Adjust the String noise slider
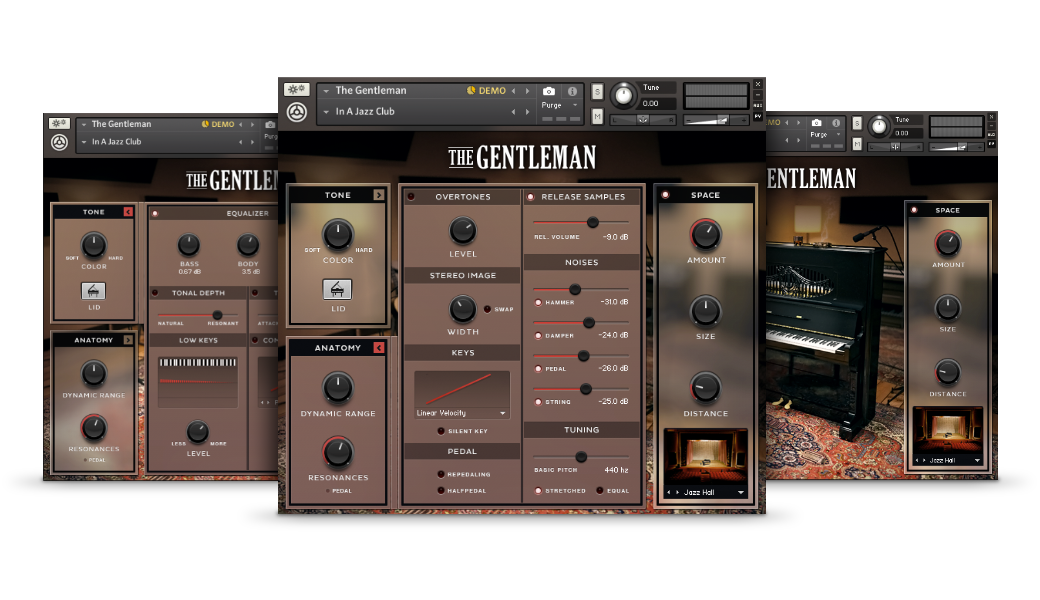Viewport: 1040px width, 600px height. 581,389
